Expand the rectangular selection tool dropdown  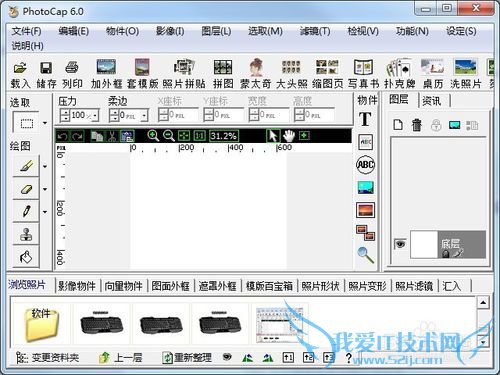(45, 123)
